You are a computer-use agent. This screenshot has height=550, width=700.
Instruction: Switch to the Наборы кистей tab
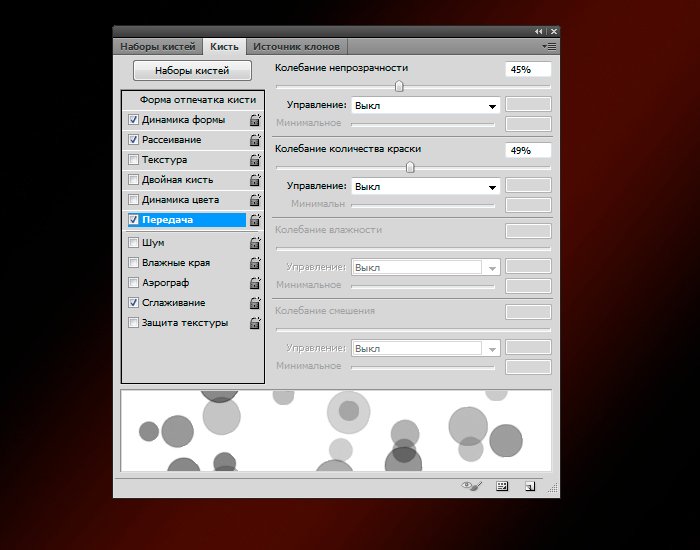pyautogui.click(x=157, y=46)
